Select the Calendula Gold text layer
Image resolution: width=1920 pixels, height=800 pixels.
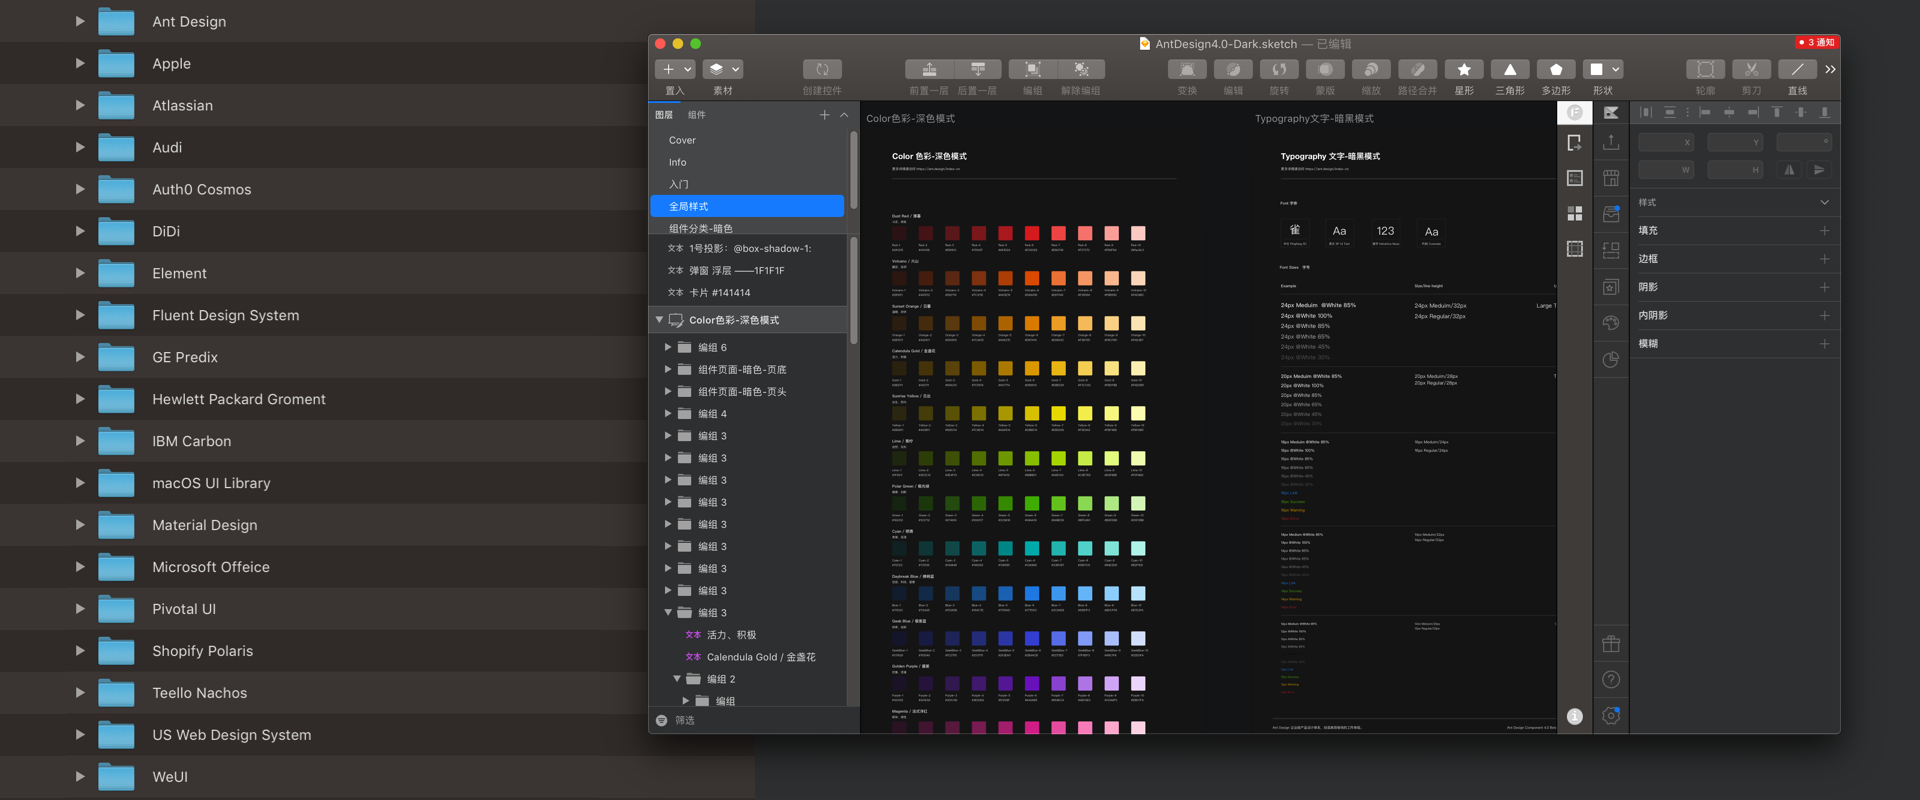pos(760,657)
